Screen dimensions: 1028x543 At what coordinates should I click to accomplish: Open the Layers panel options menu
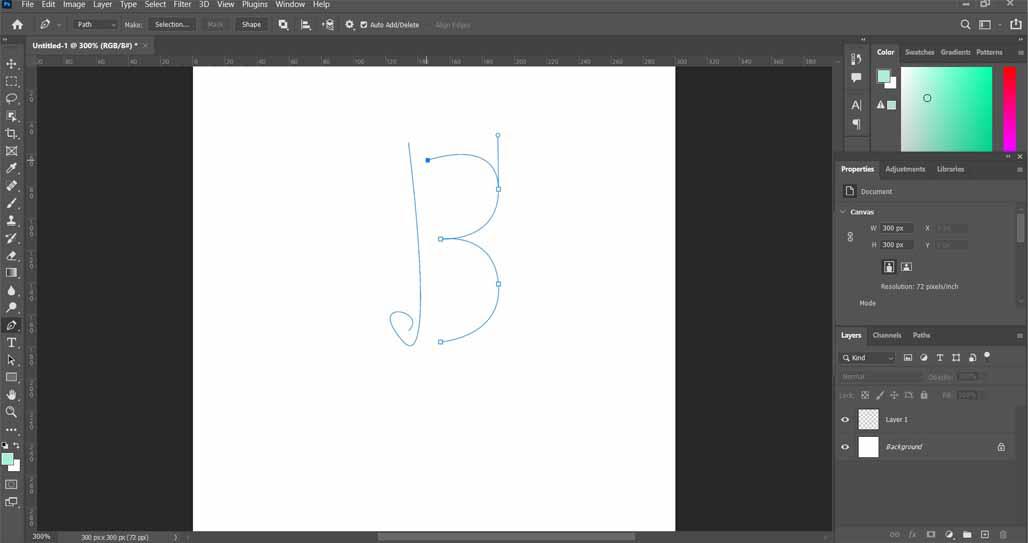tap(1020, 336)
